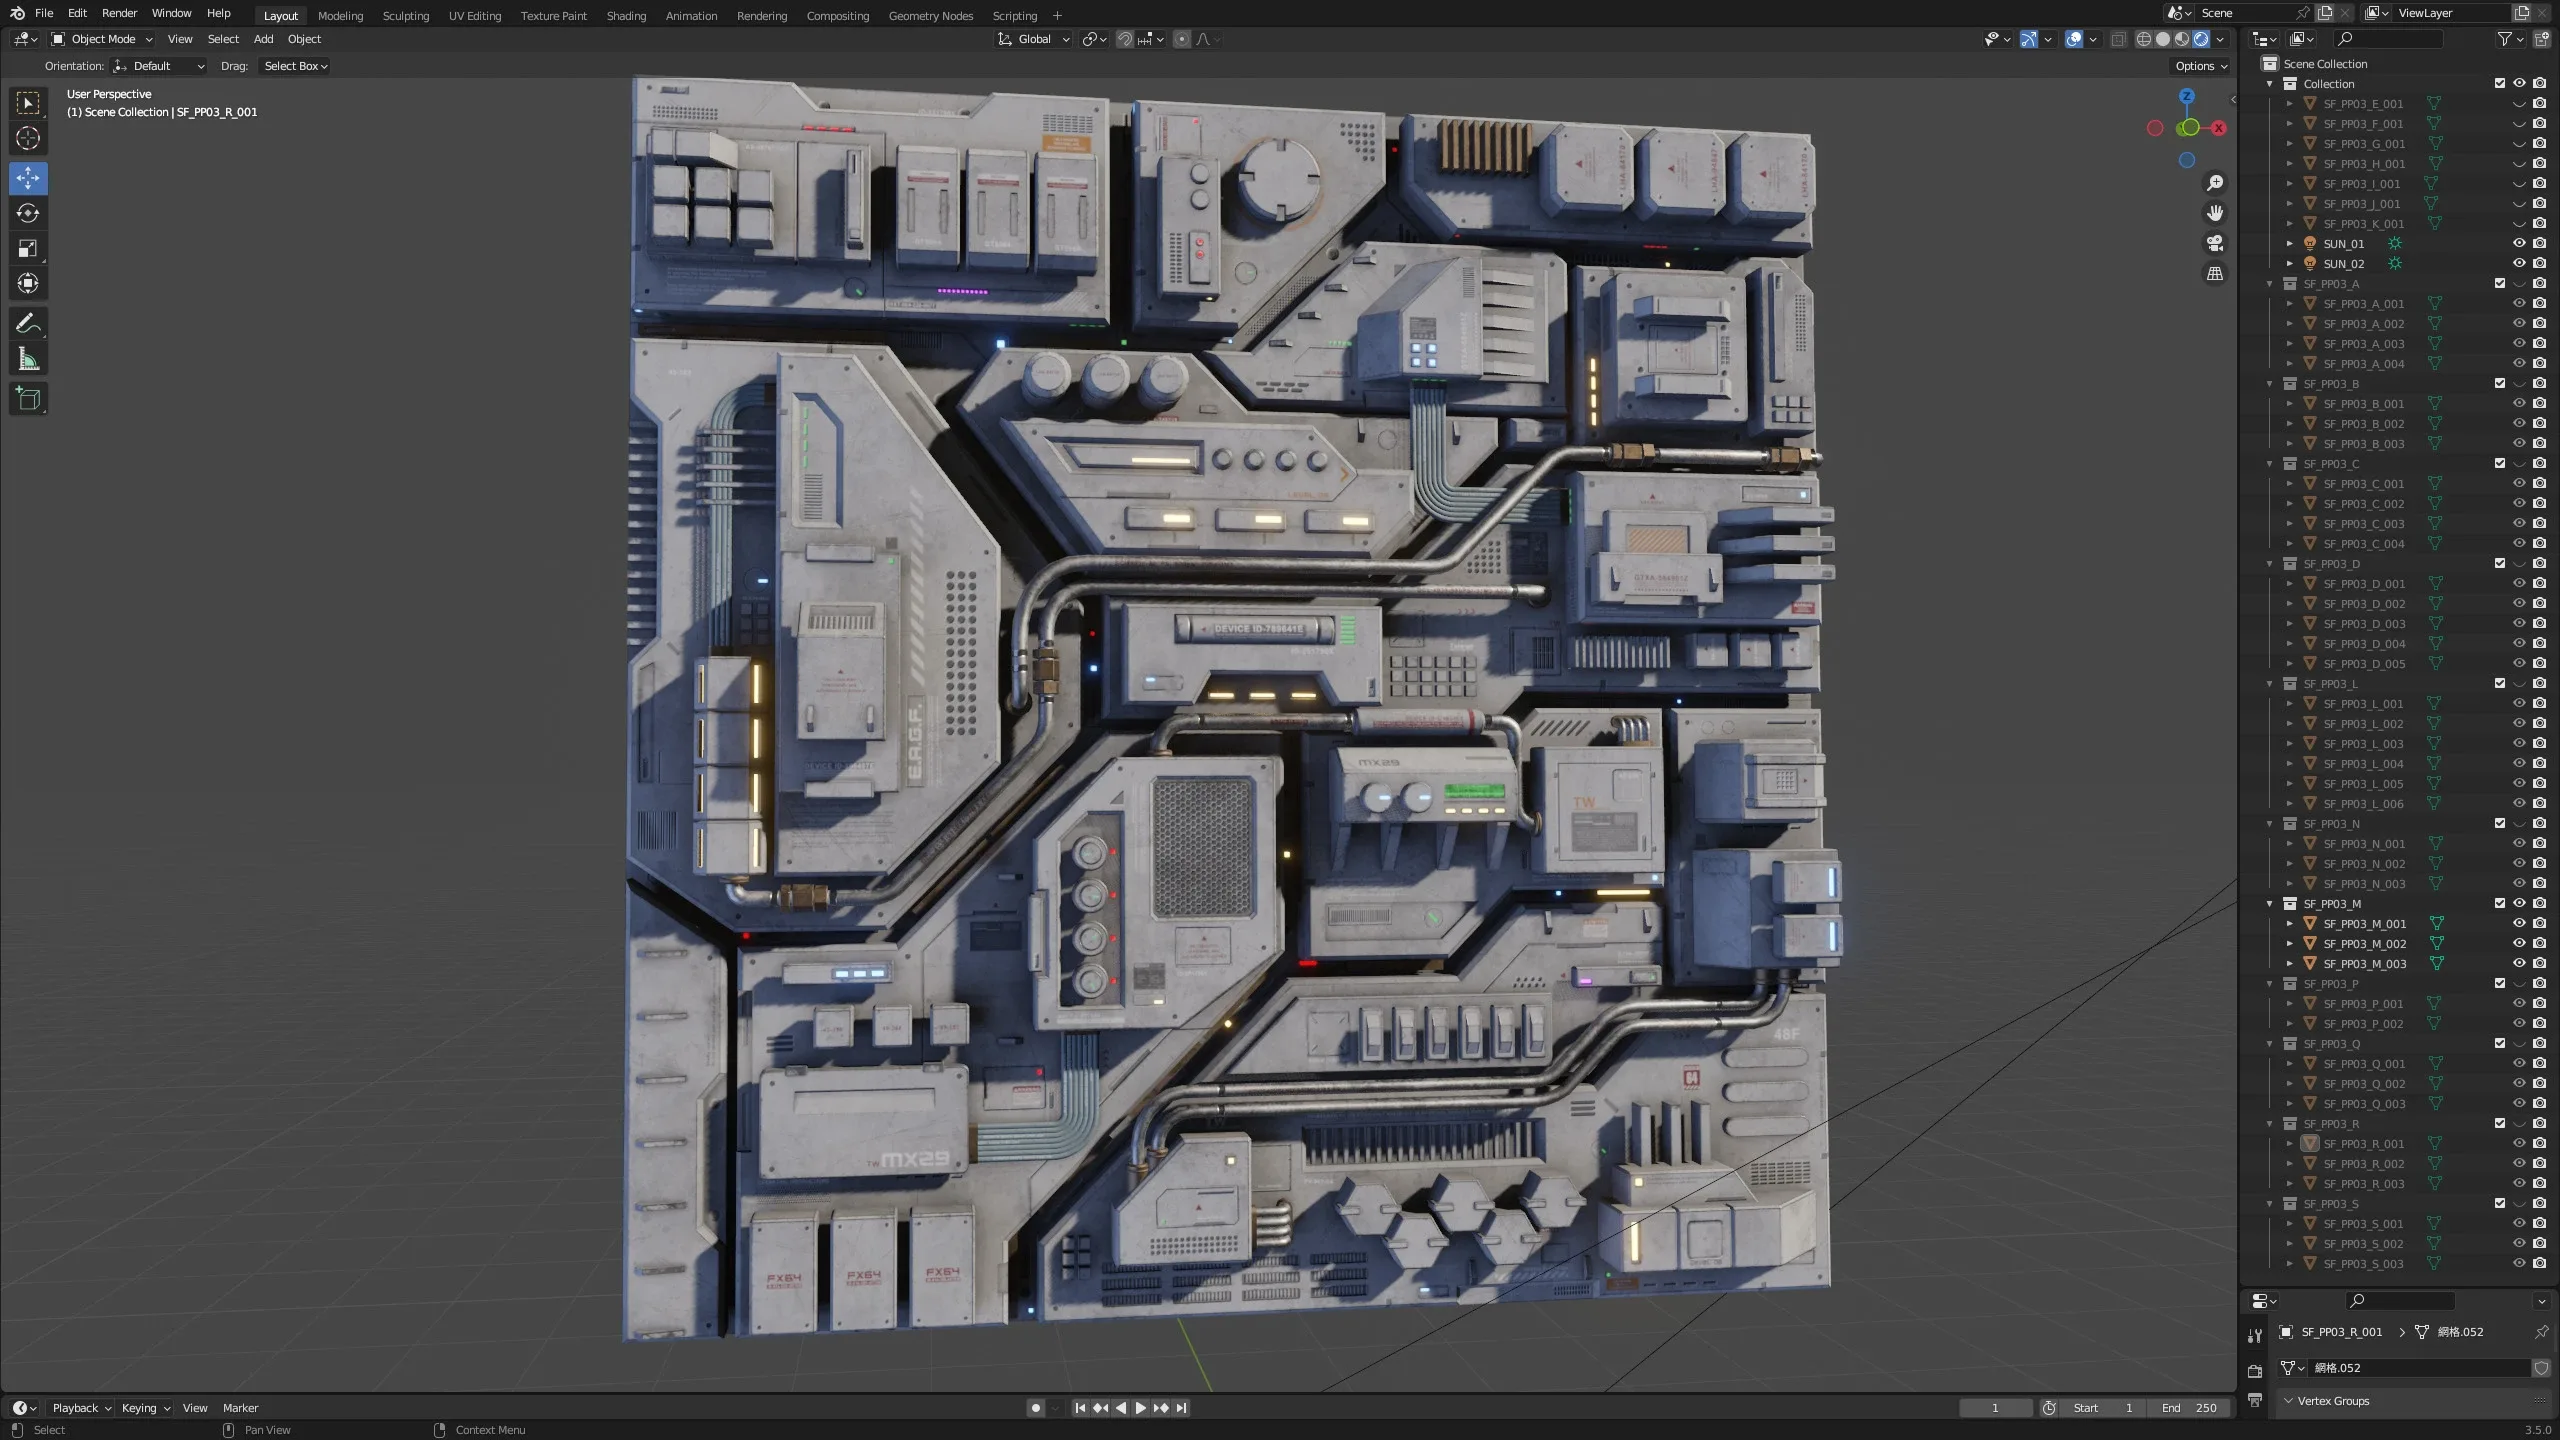The image size is (2560, 1440).
Task: Select the Scale tool
Action: 28,249
